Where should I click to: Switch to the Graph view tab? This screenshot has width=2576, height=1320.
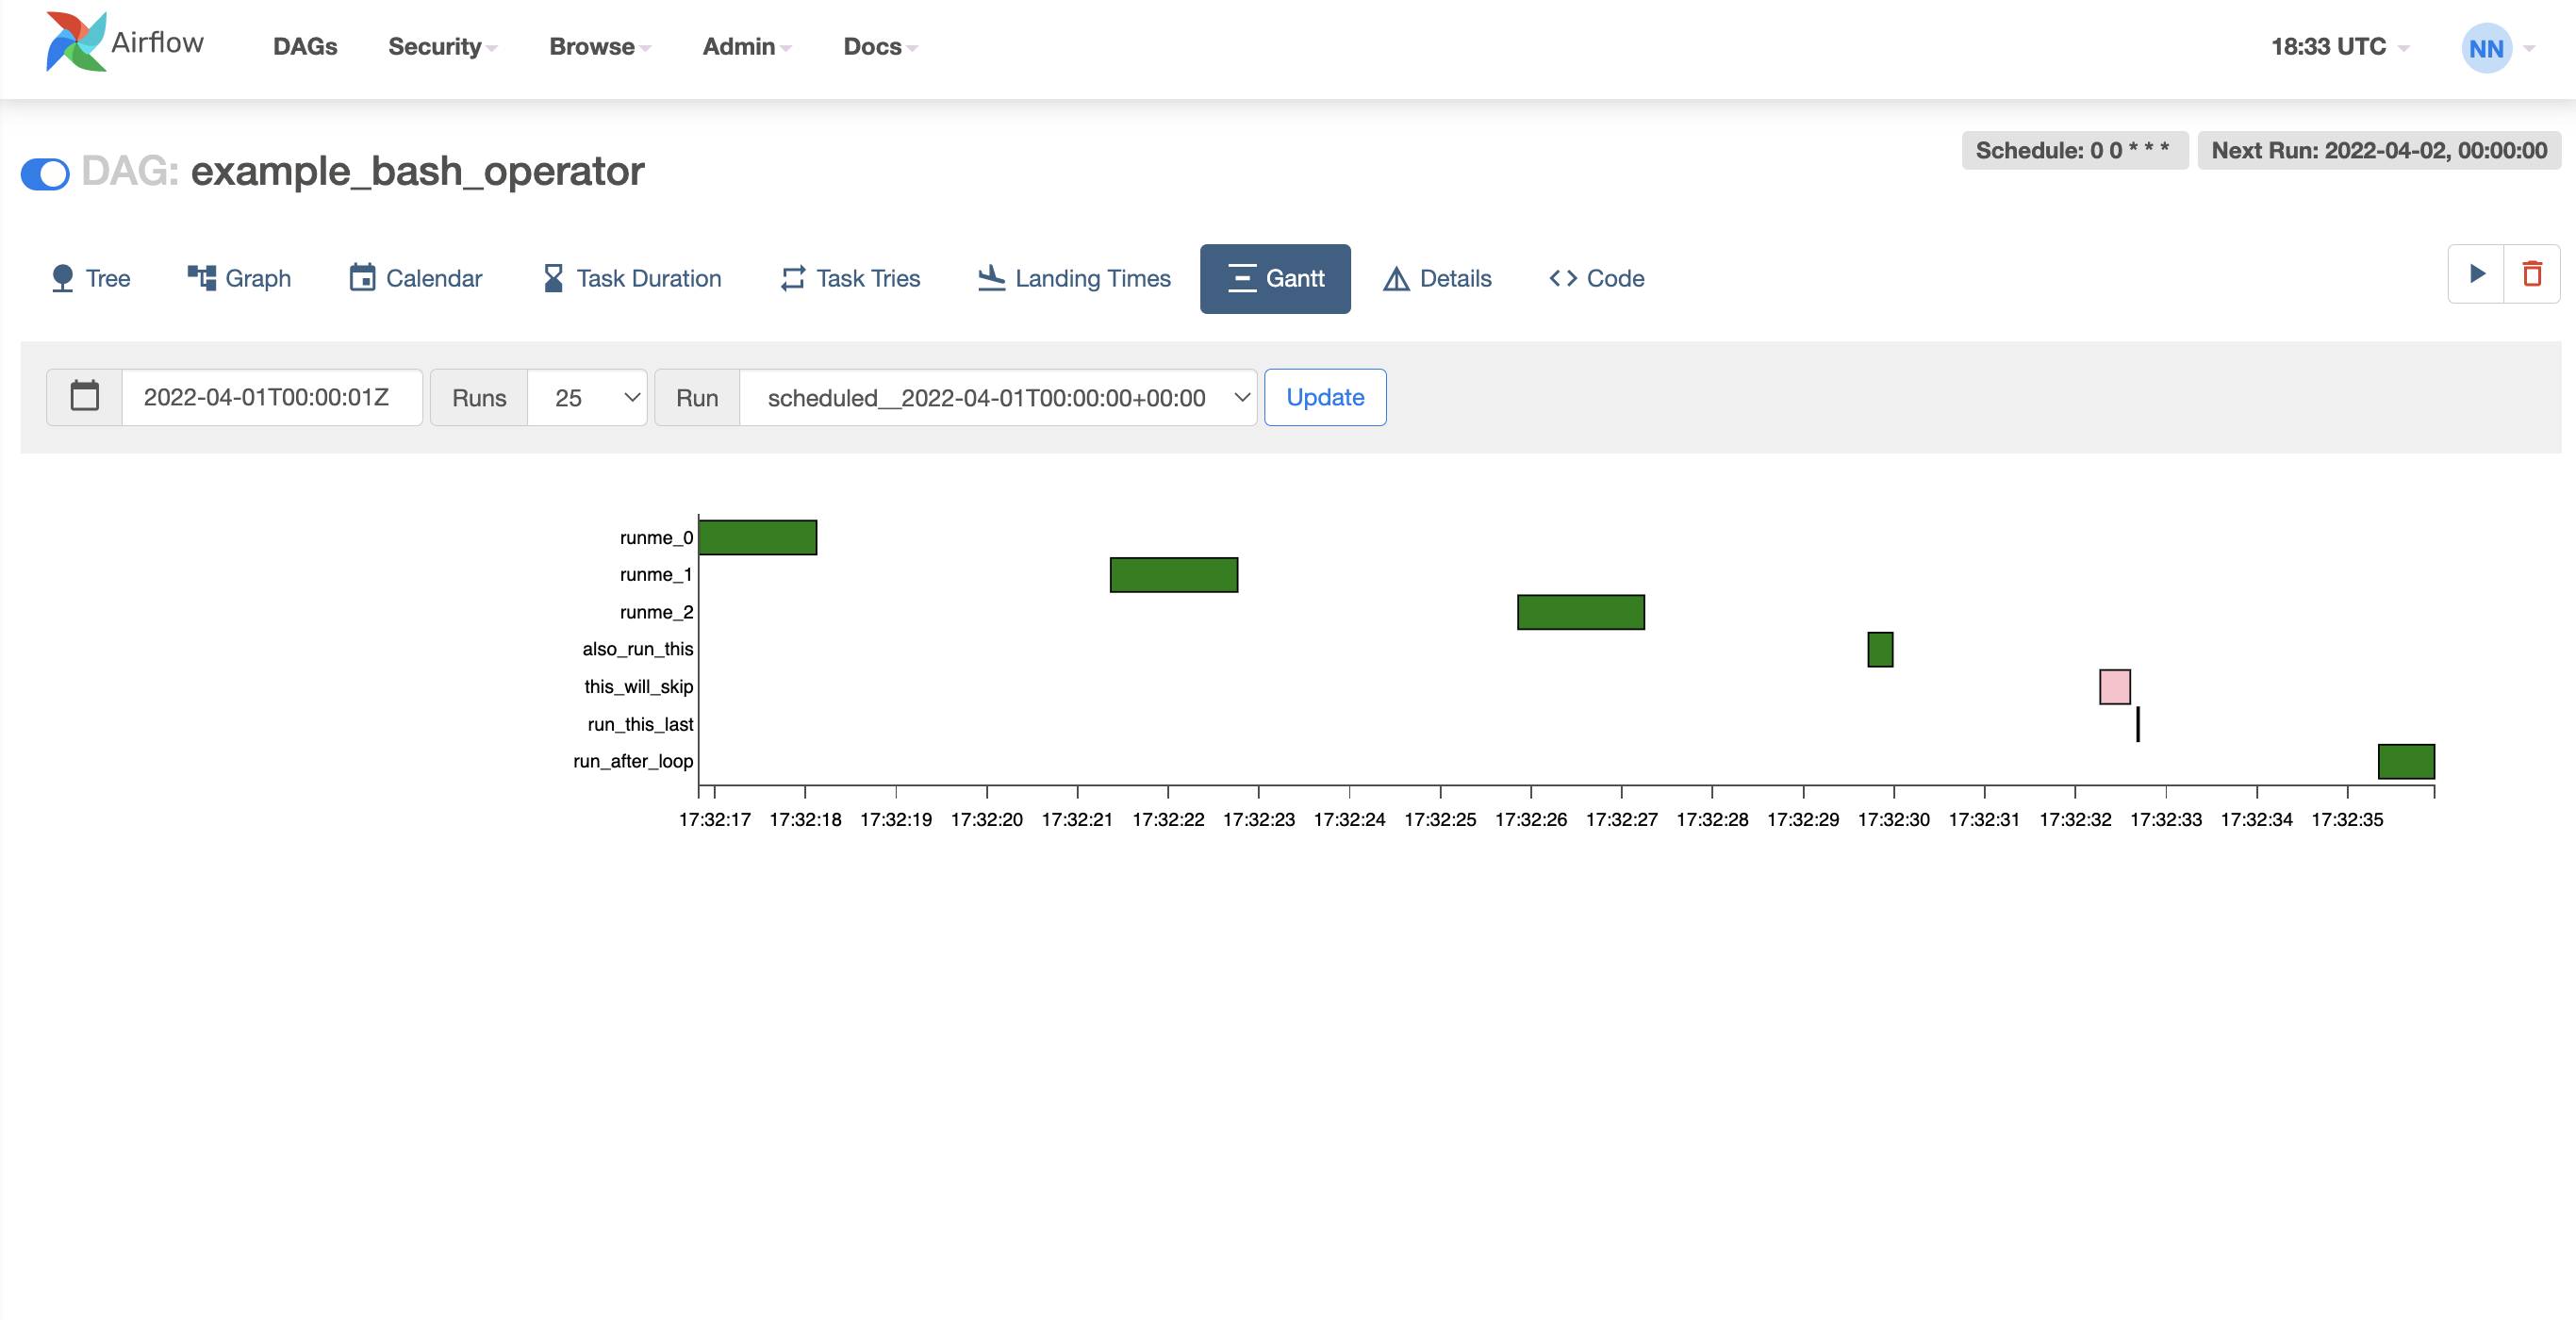(239, 278)
